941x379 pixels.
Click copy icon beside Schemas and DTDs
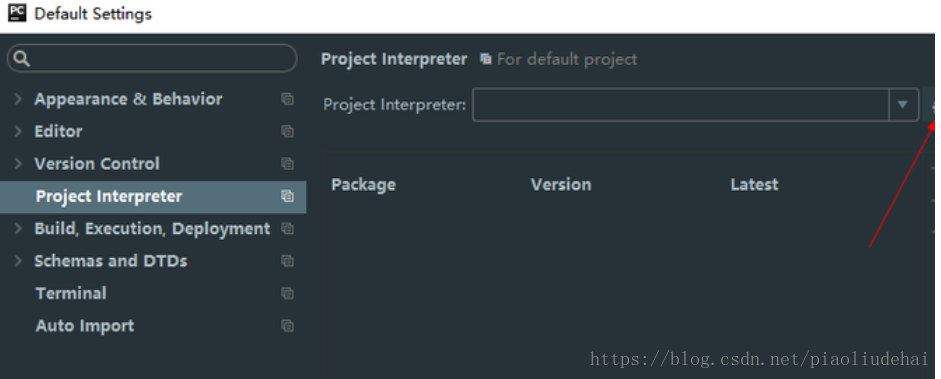click(x=287, y=261)
